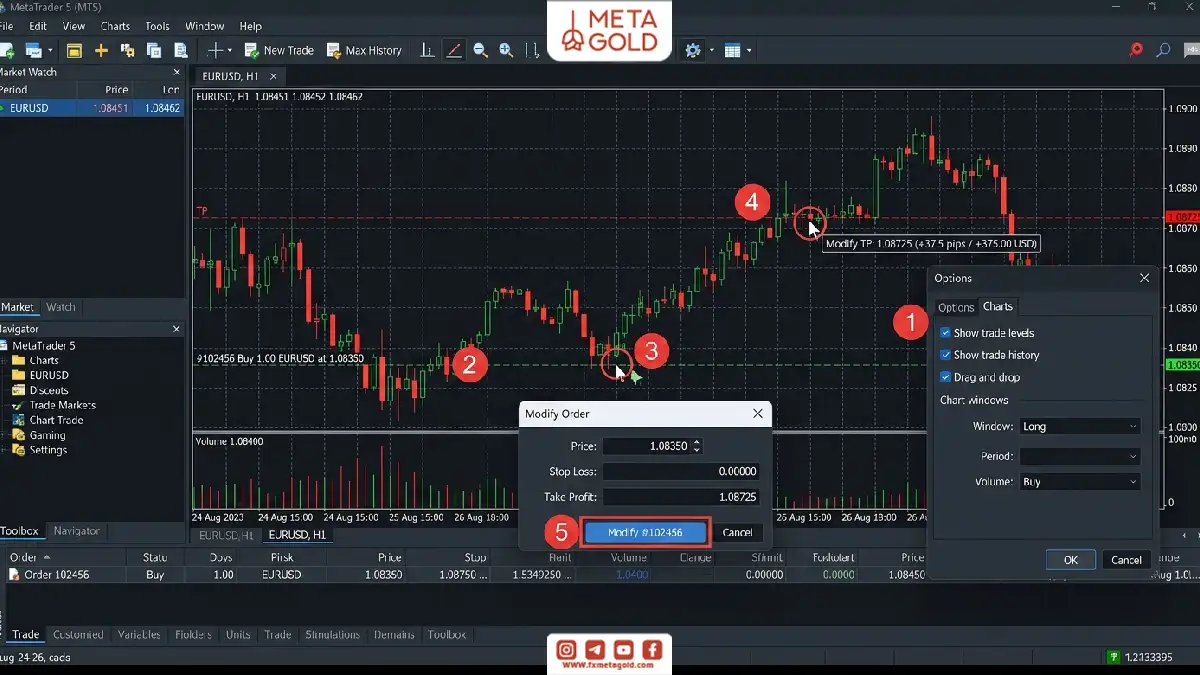Click the Take Profit input field
This screenshot has height=675, width=1200.
click(x=681, y=496)
